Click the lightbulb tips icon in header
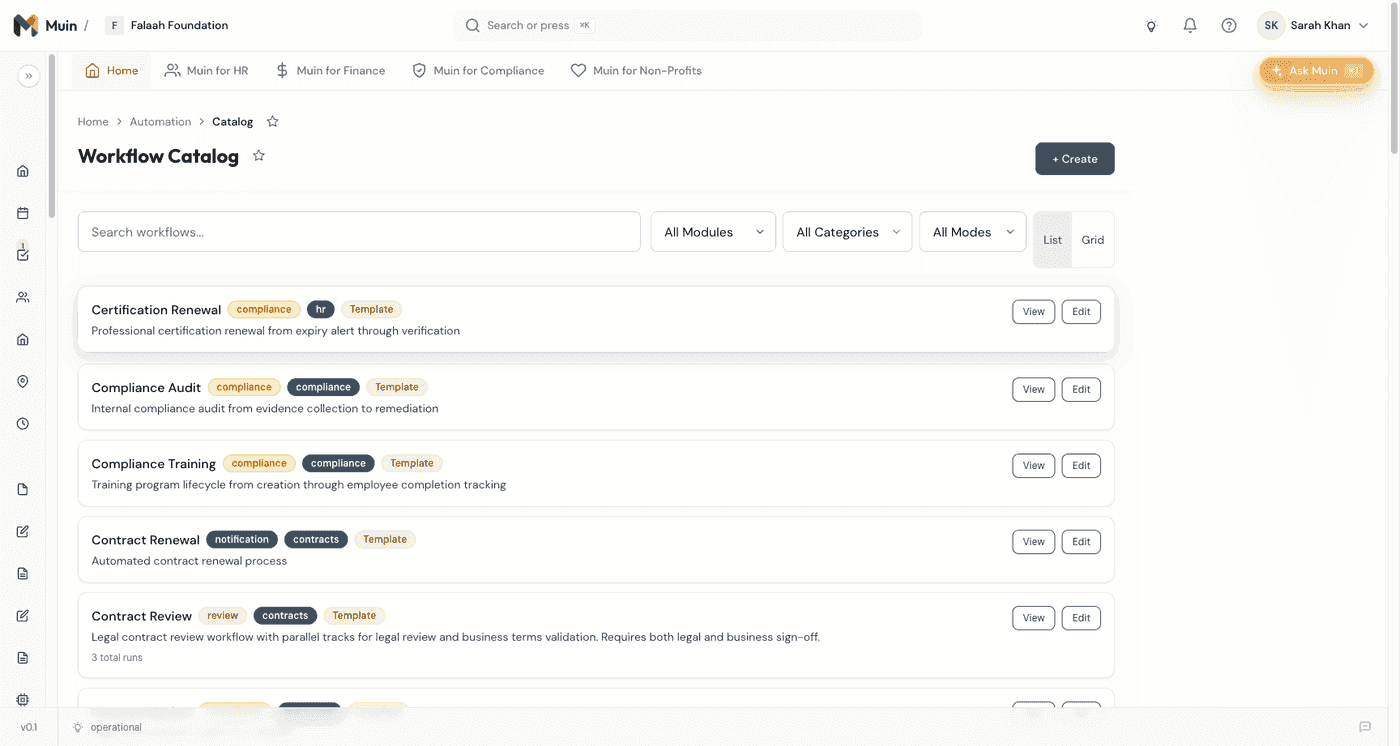The width and height of the screenshot is (1400, 746). (x=1150, y=26)
